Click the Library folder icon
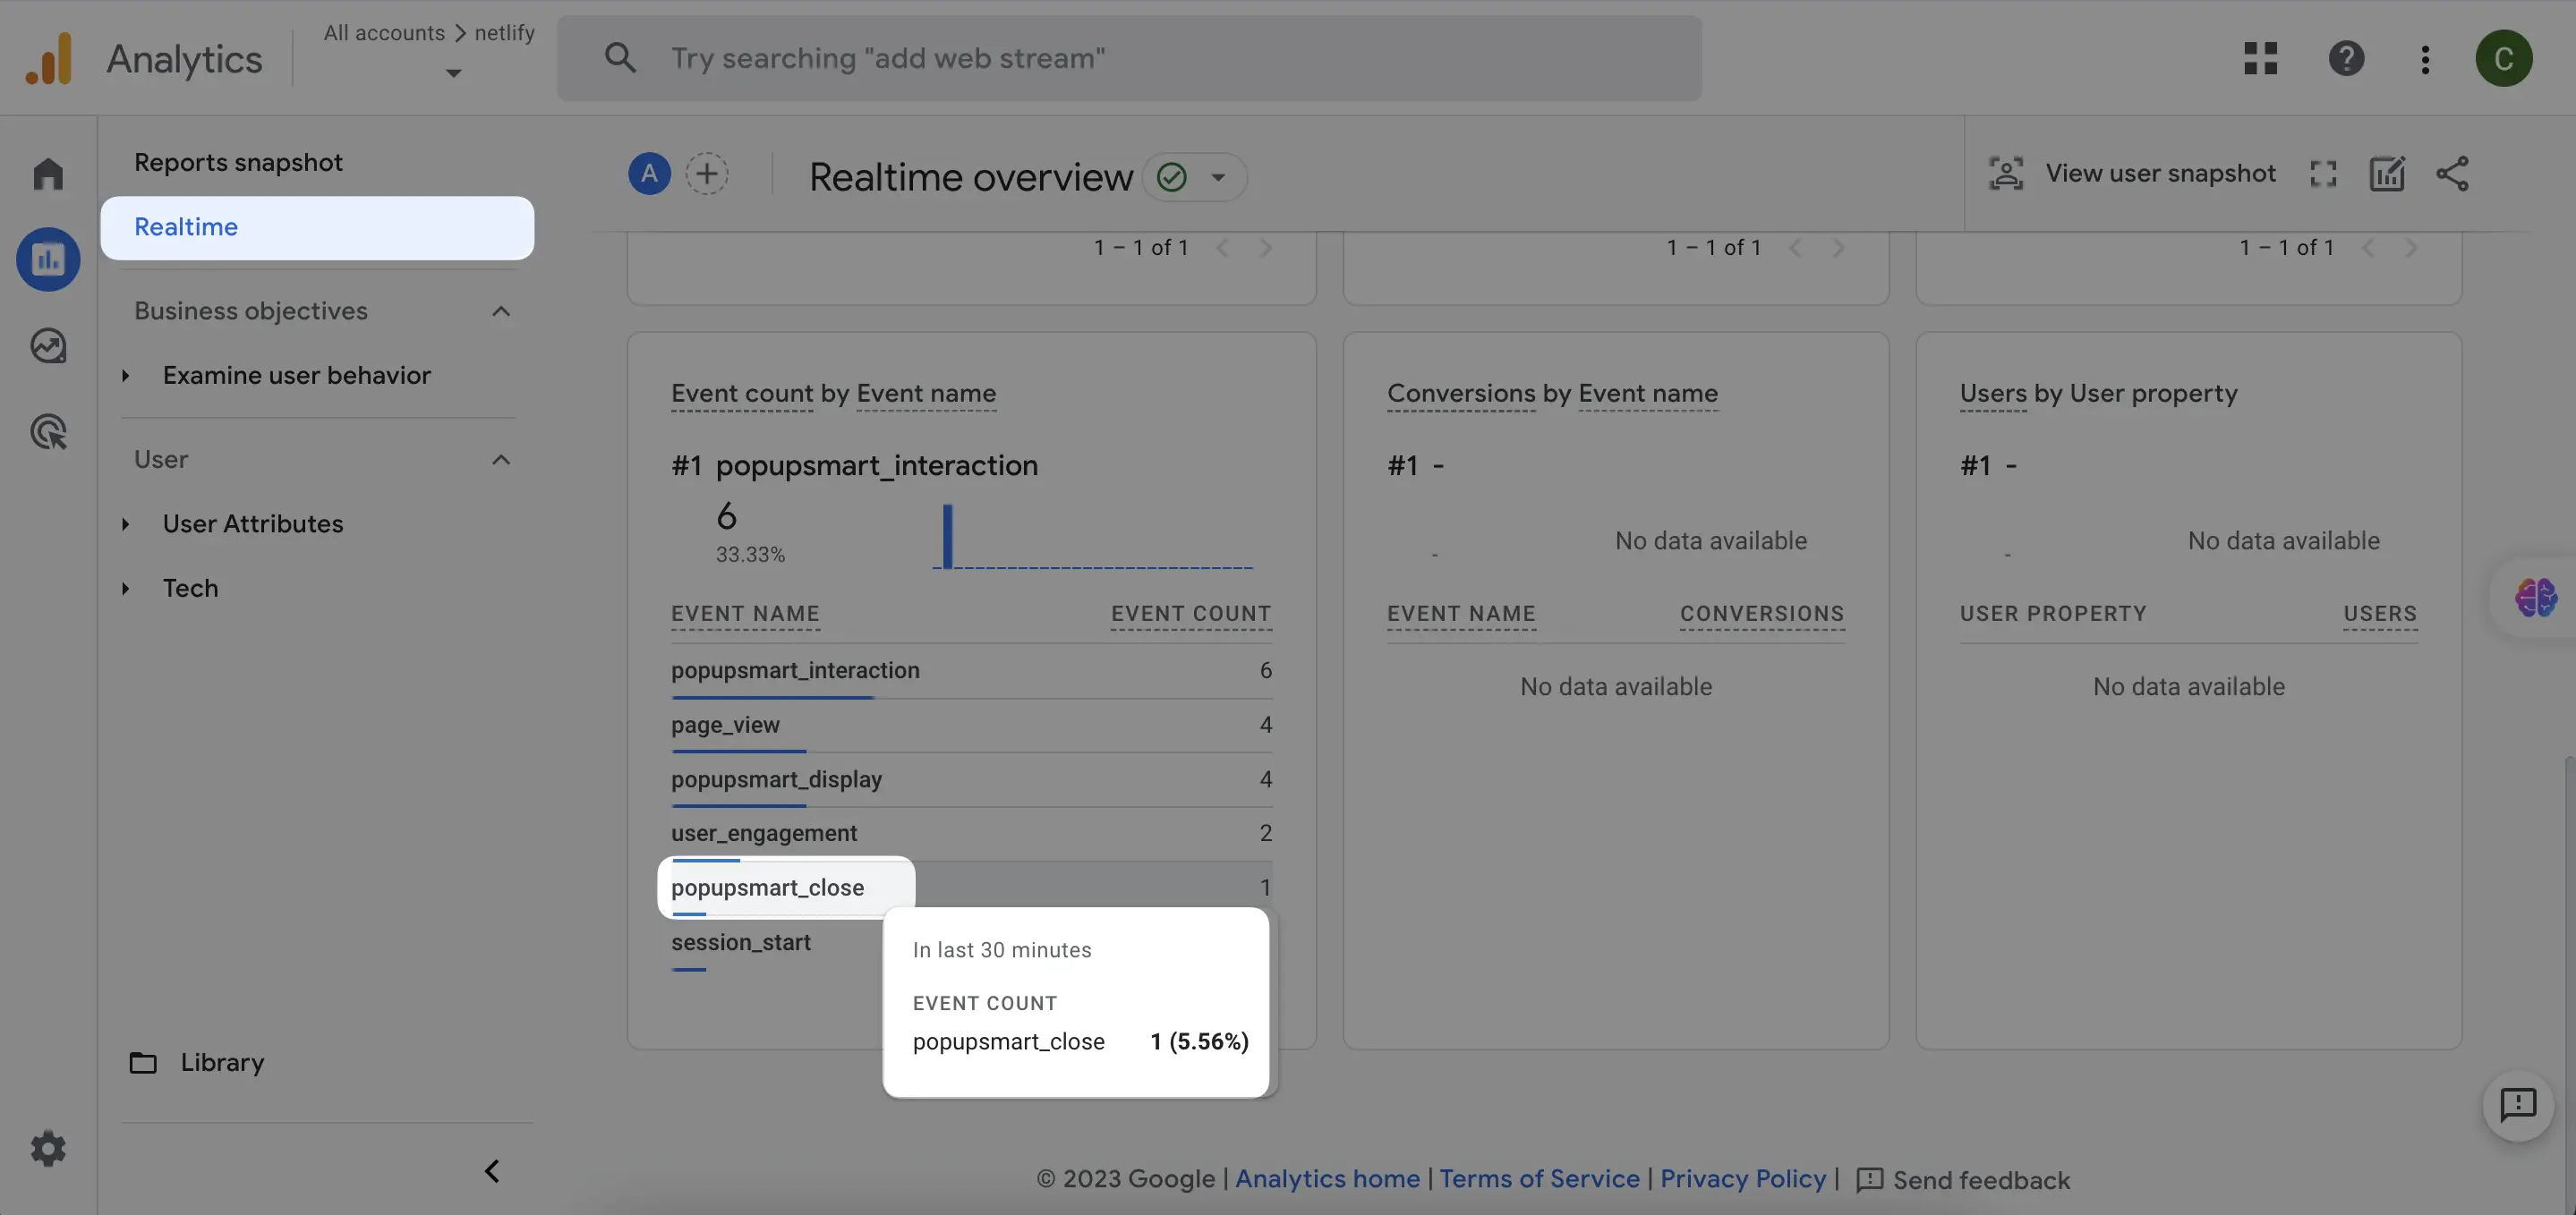 click(143, 1062)
